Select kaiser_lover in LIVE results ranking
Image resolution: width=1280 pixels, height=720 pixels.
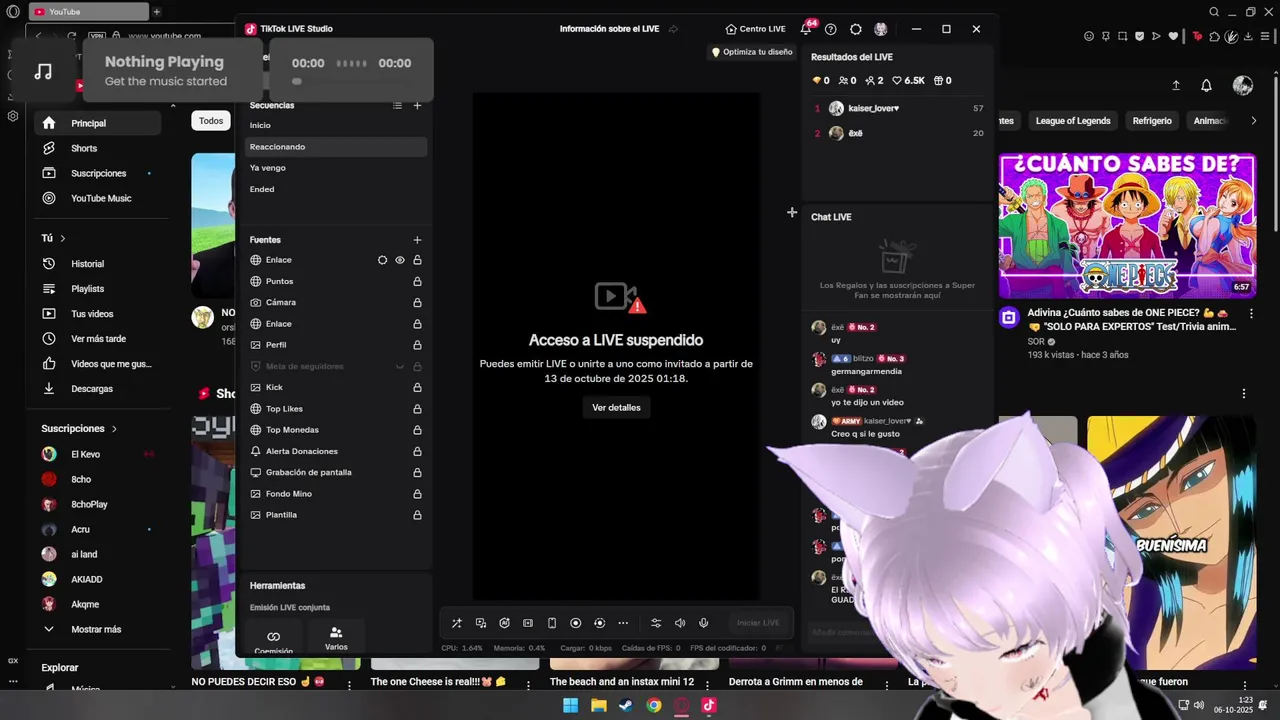897,108
